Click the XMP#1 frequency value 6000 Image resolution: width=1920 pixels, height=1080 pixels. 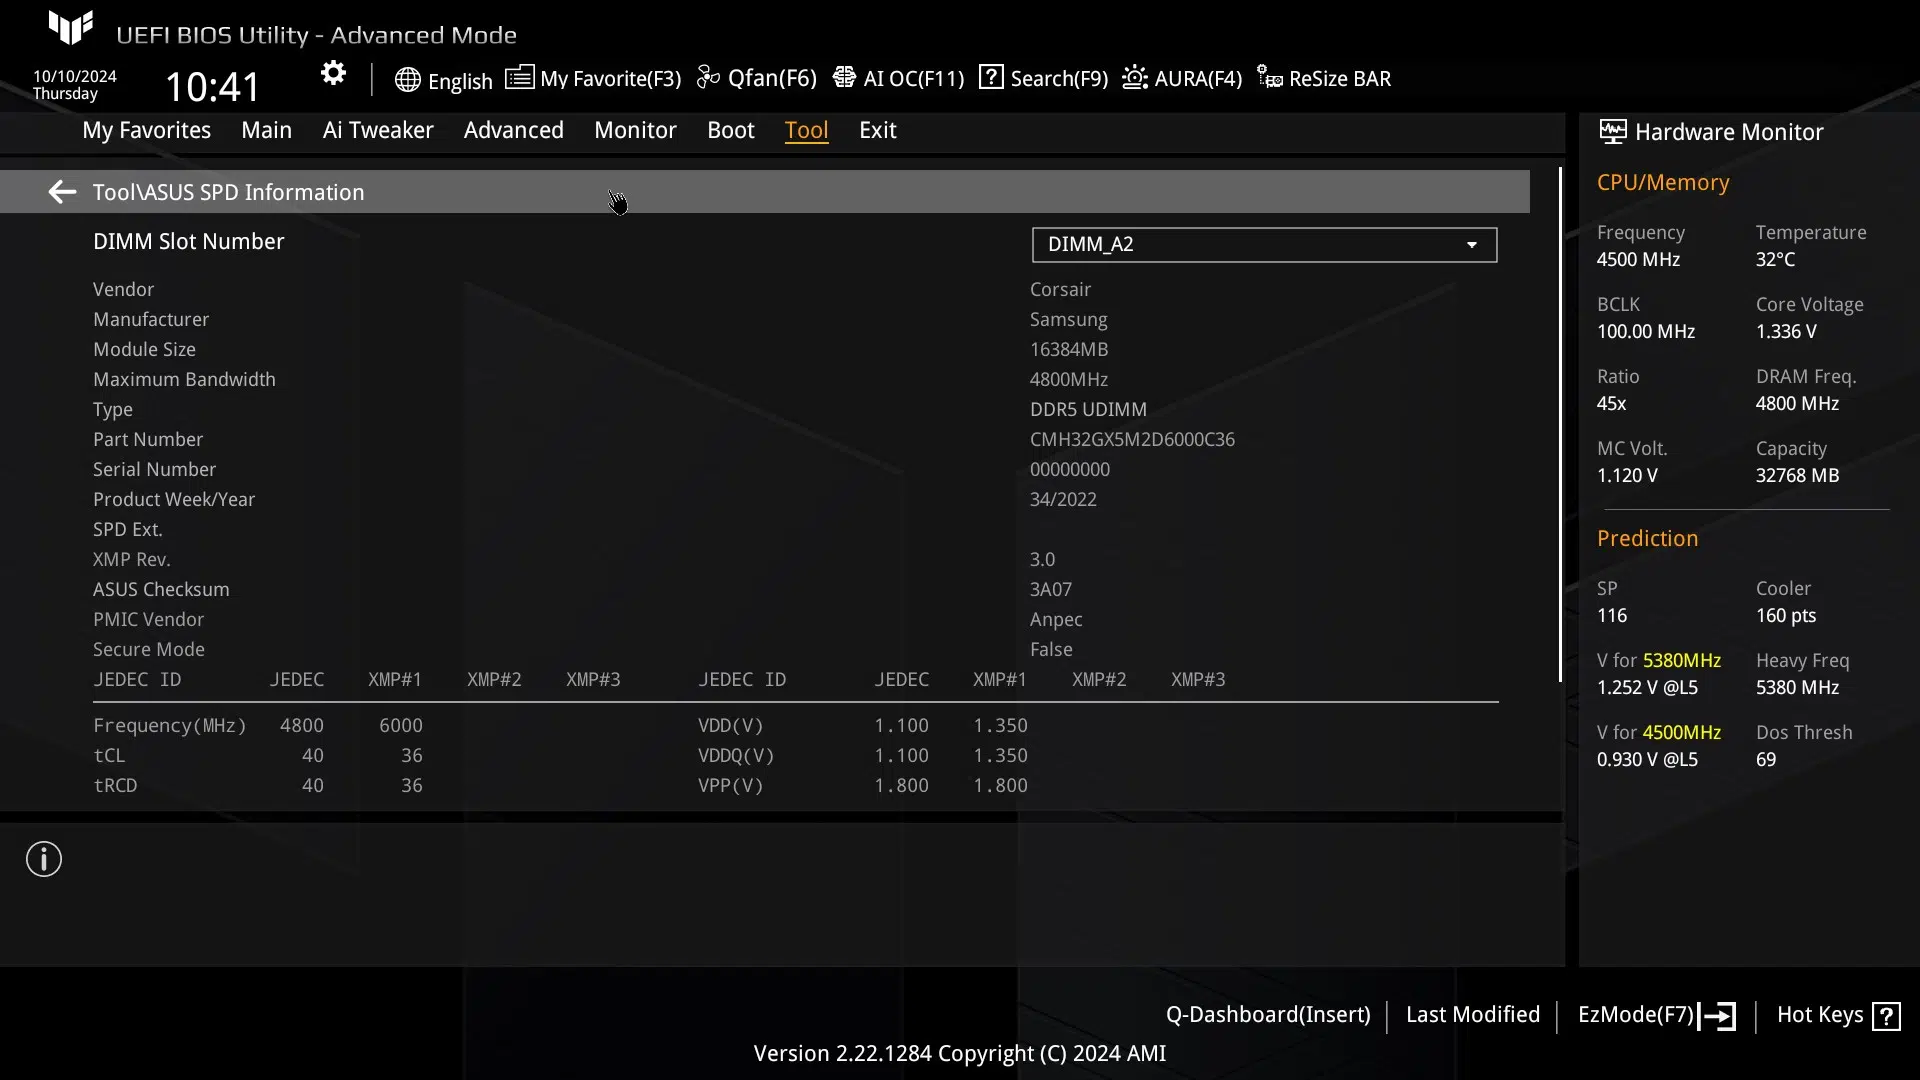tap(400, 725)
